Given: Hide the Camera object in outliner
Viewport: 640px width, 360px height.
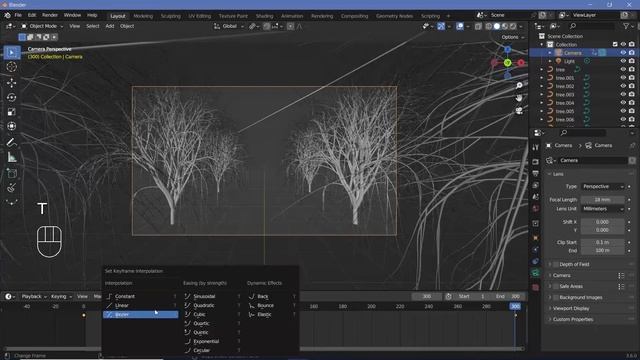Looking at the screenshot, I should pos(623,53).
